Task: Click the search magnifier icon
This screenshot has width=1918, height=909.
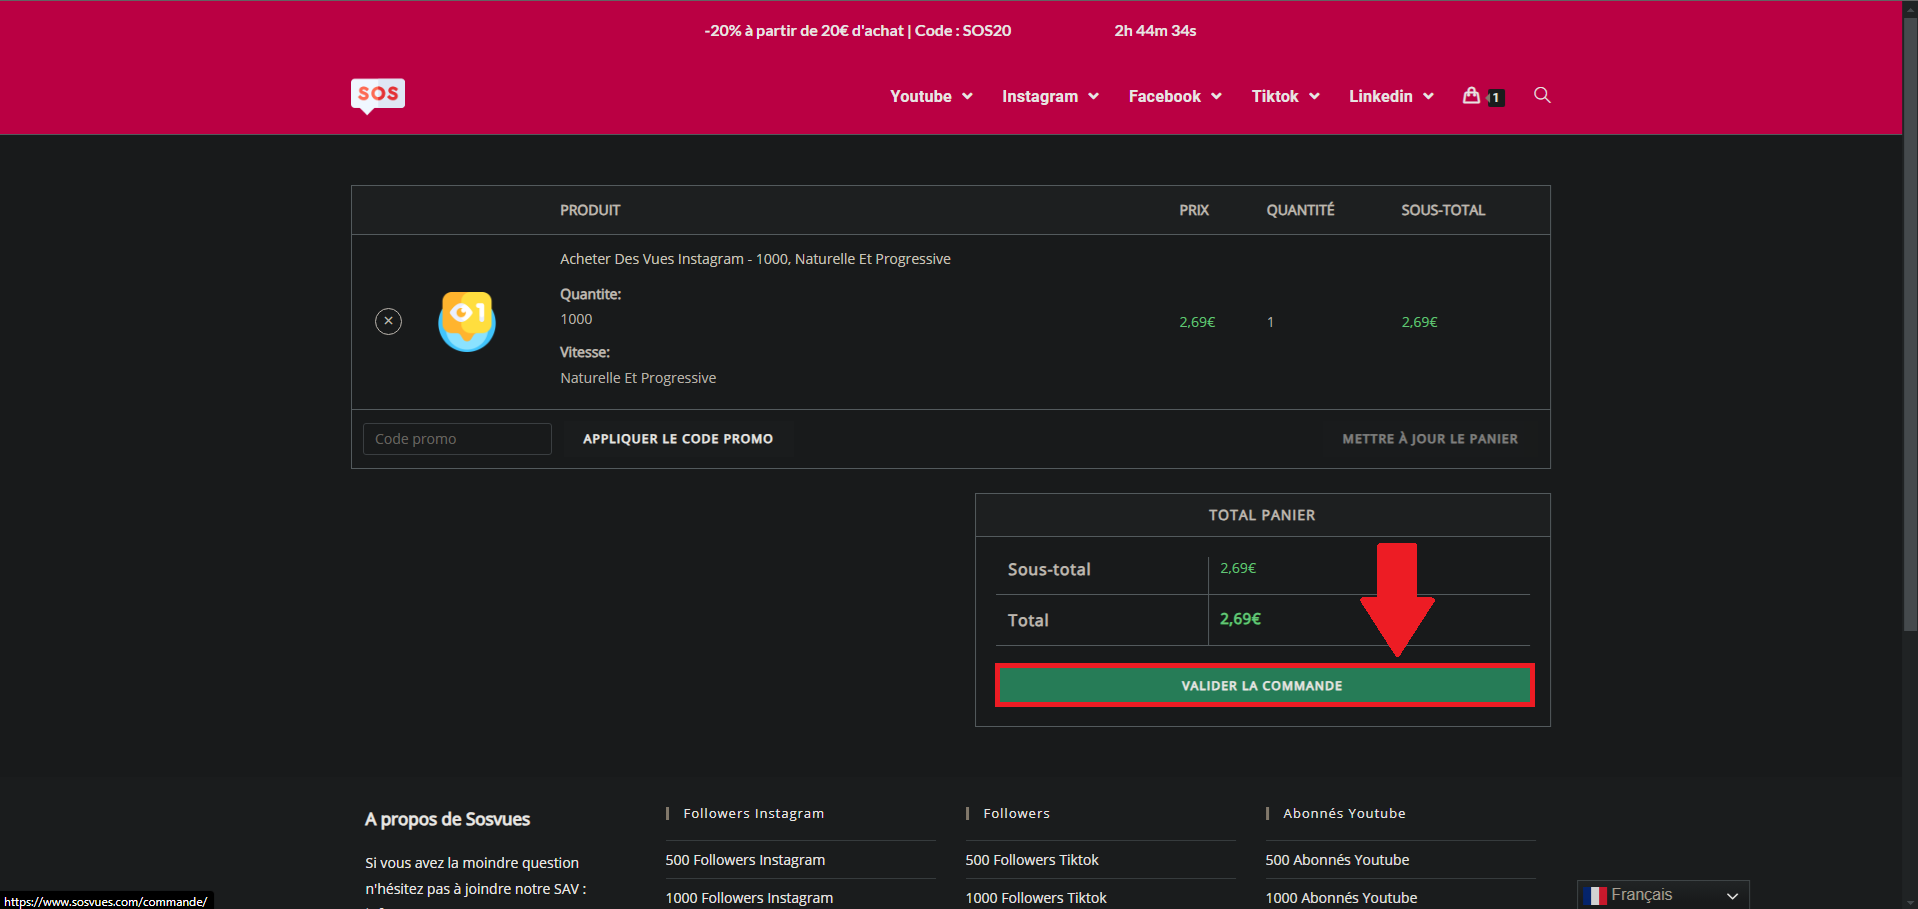Action: click(x=1542, y=95)
